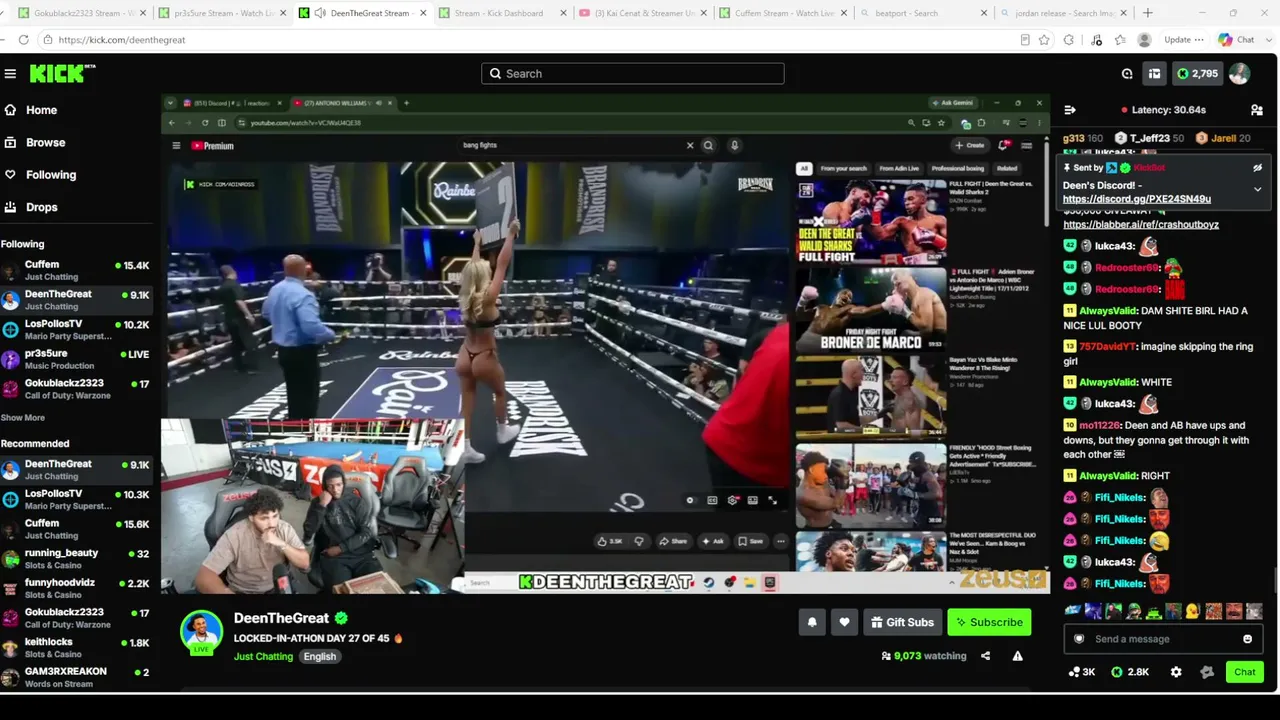The height and width of the screenshot is (720, 1280).
Task: Expand Following list with Show More
Action: point(22,418)
